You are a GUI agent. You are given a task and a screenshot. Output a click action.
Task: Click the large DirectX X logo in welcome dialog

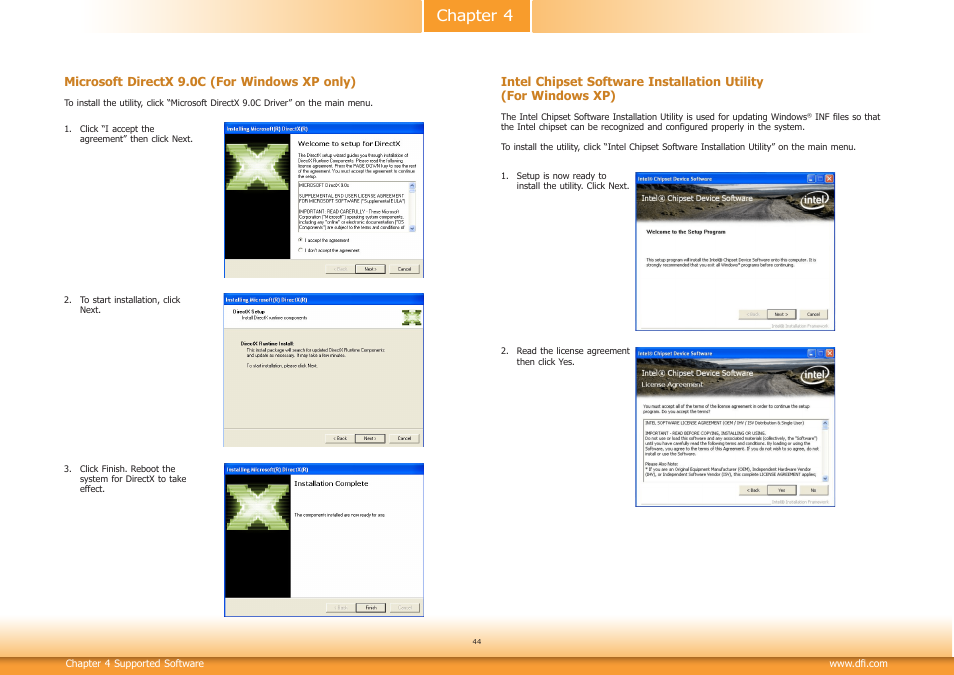click(257, 167)
